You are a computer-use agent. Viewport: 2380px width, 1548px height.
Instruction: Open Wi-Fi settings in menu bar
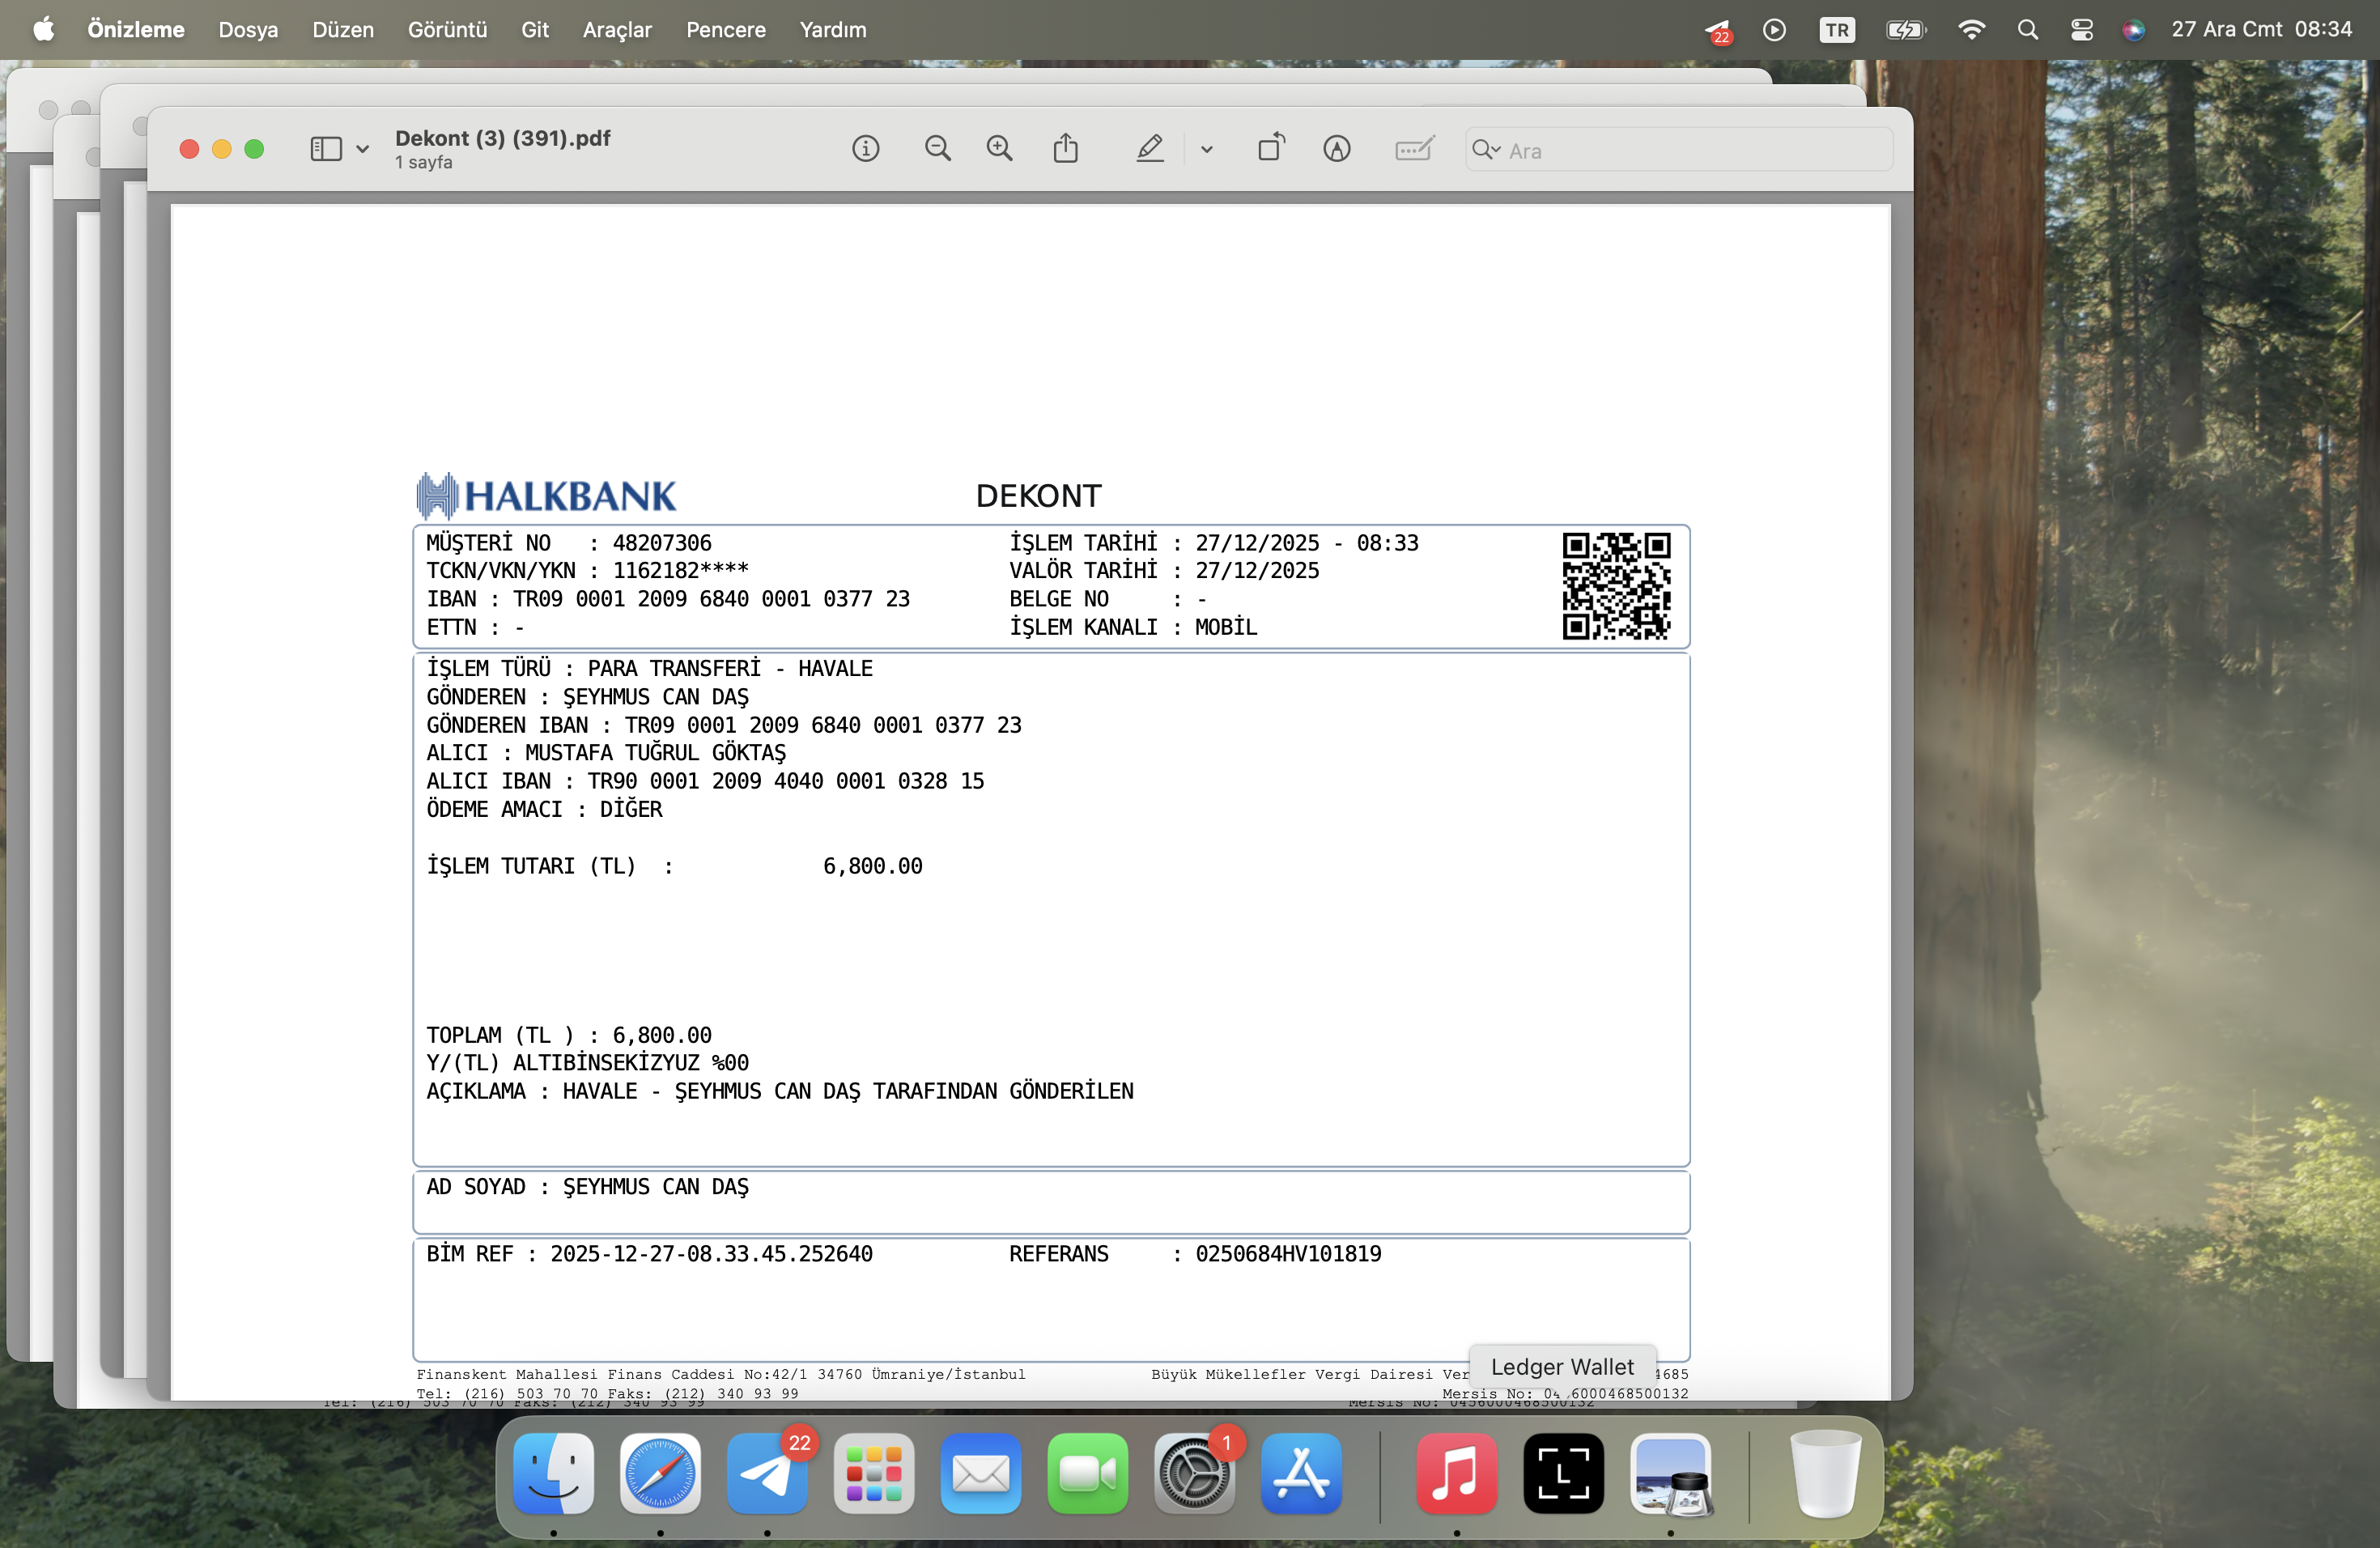point(1971,30)
